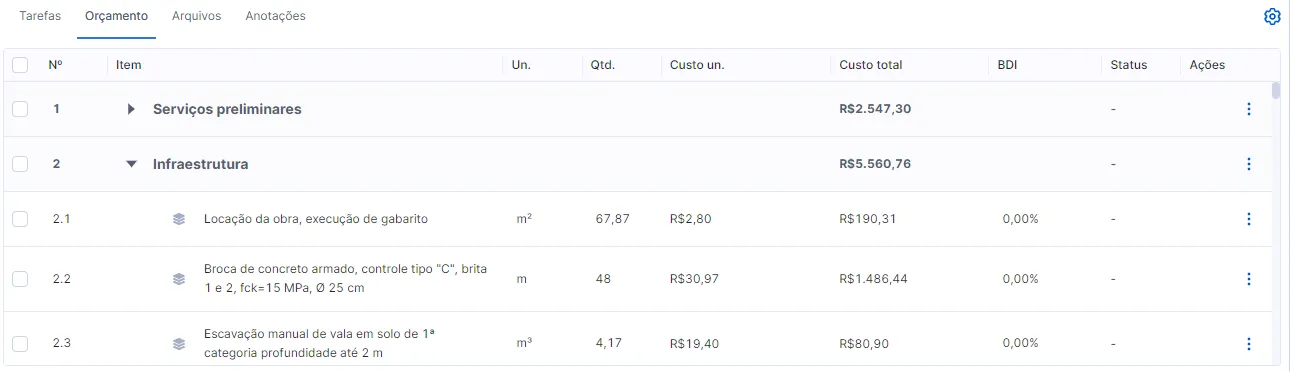Collapse the Infraestrutura group
Screen dimensions: 1290x372
131,164
